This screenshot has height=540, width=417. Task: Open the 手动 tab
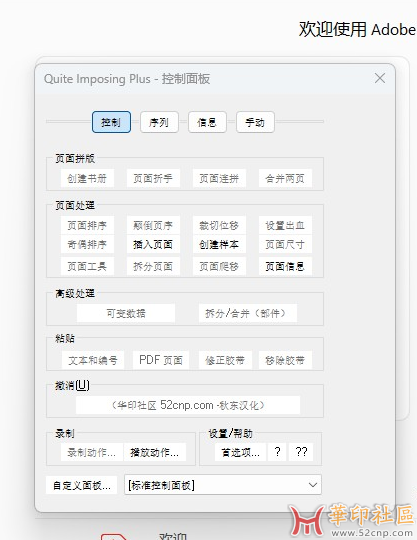(255, 122)
